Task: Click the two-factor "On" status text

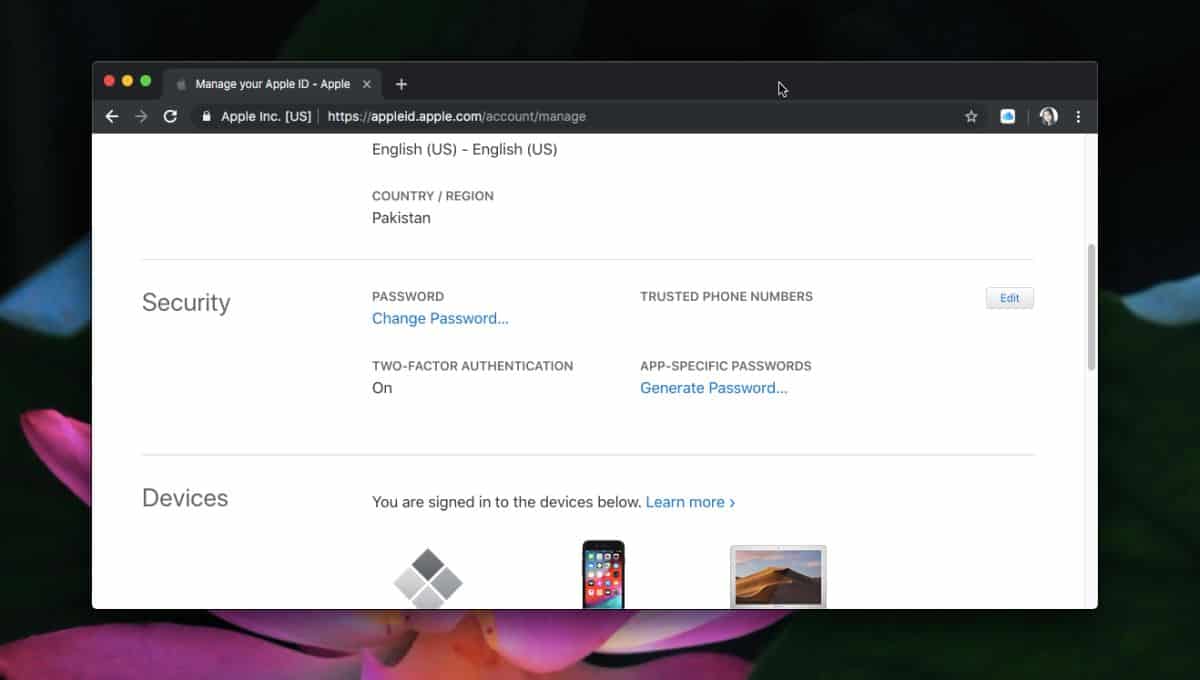Action: pos(382,388)
